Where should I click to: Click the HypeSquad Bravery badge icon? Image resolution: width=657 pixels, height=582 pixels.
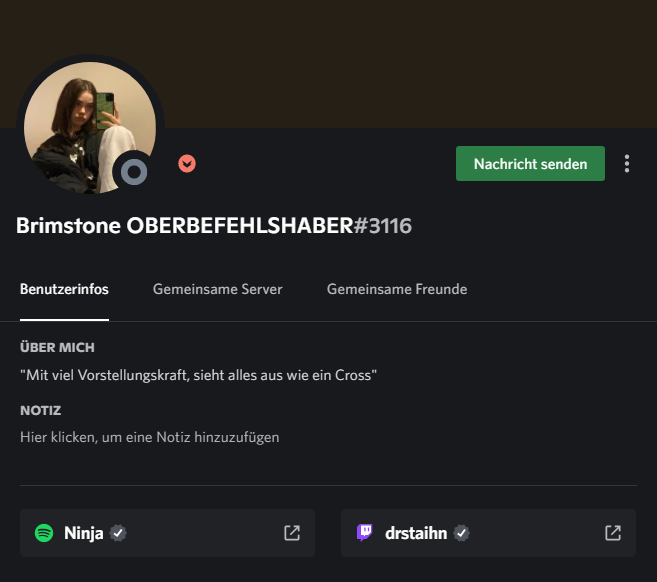[187, 163]
